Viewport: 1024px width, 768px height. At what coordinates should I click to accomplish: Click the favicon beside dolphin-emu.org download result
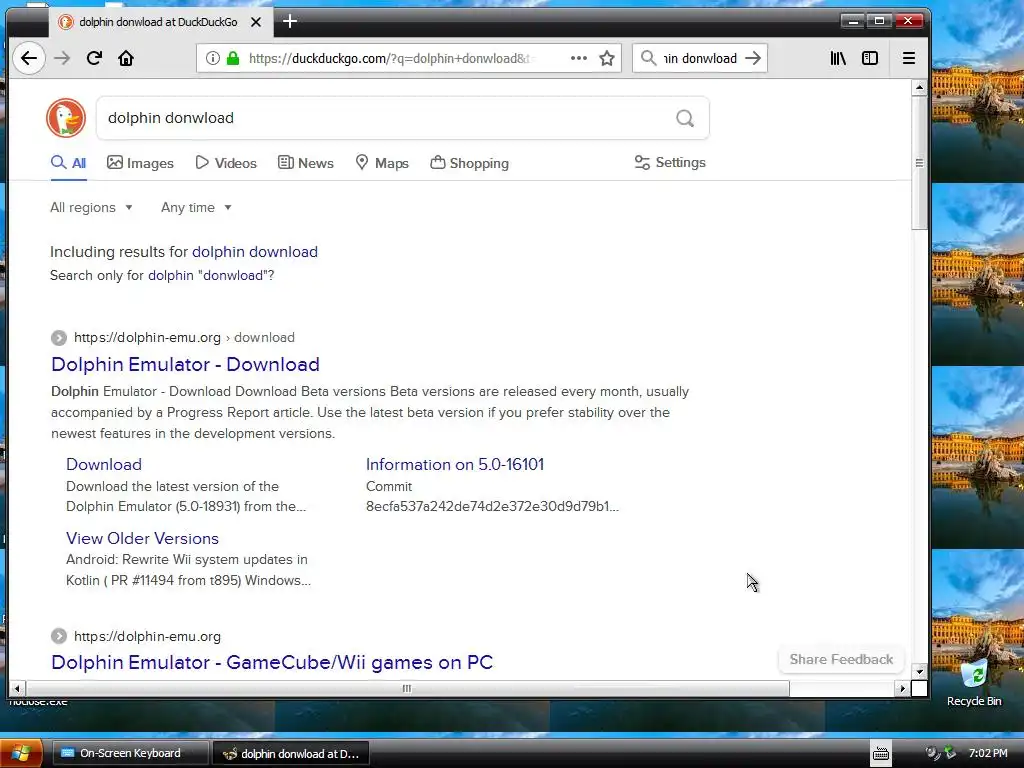tap(59, 338)
